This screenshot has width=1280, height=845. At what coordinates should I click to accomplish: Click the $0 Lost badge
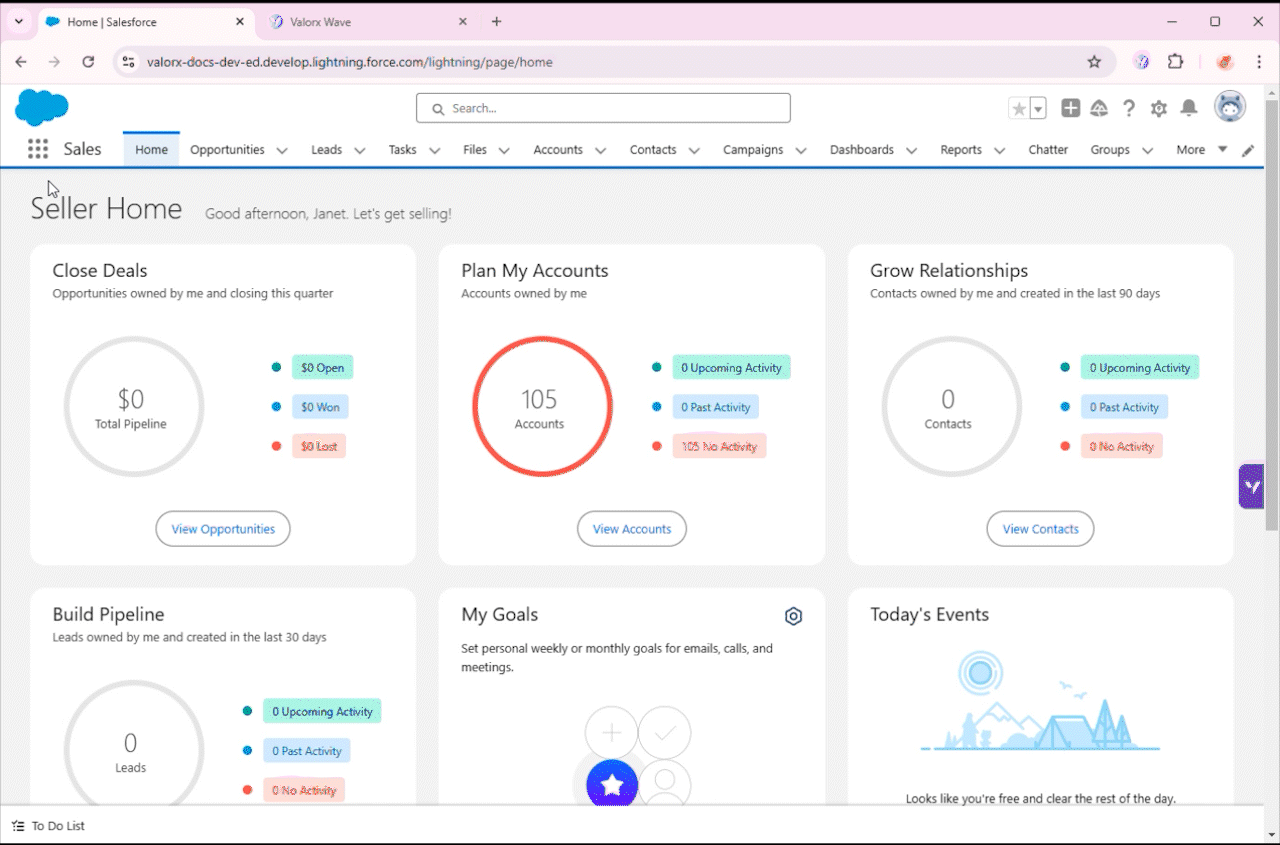(x=319, y=446)
